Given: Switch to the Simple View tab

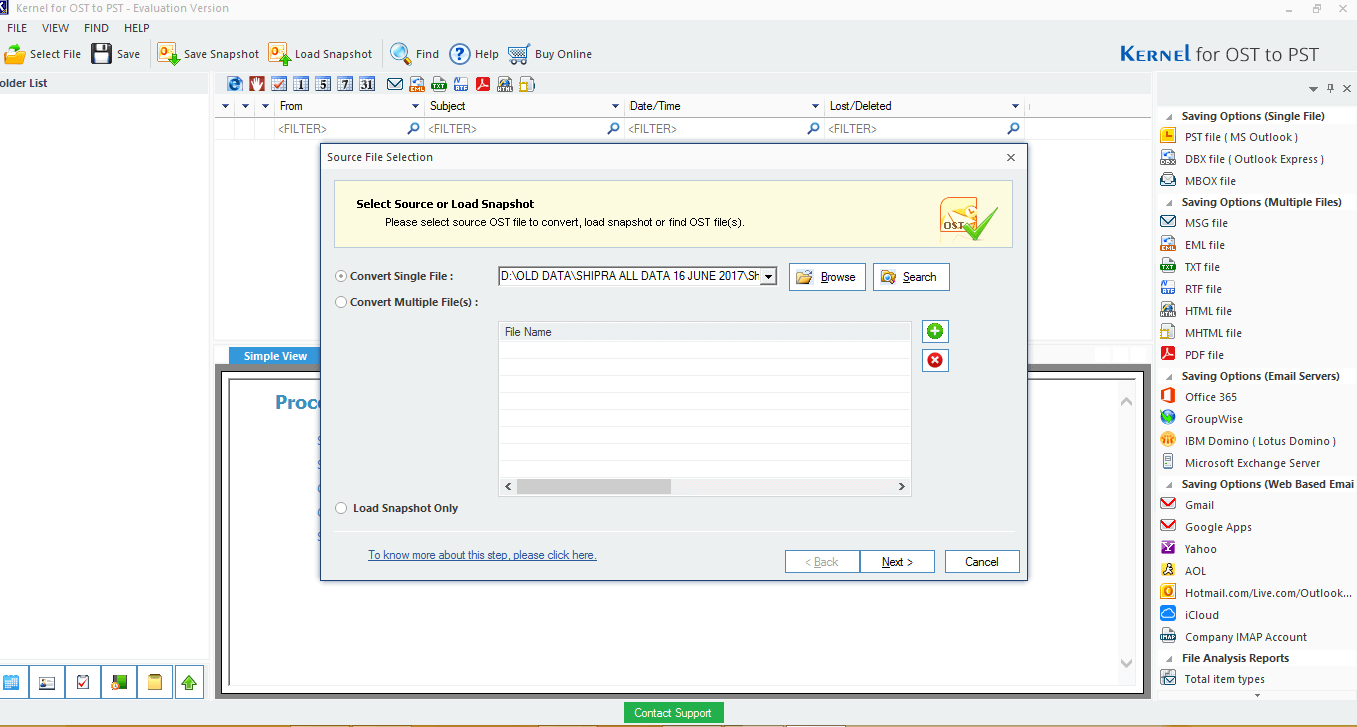Looking at the screenshot, I should 275,356.
